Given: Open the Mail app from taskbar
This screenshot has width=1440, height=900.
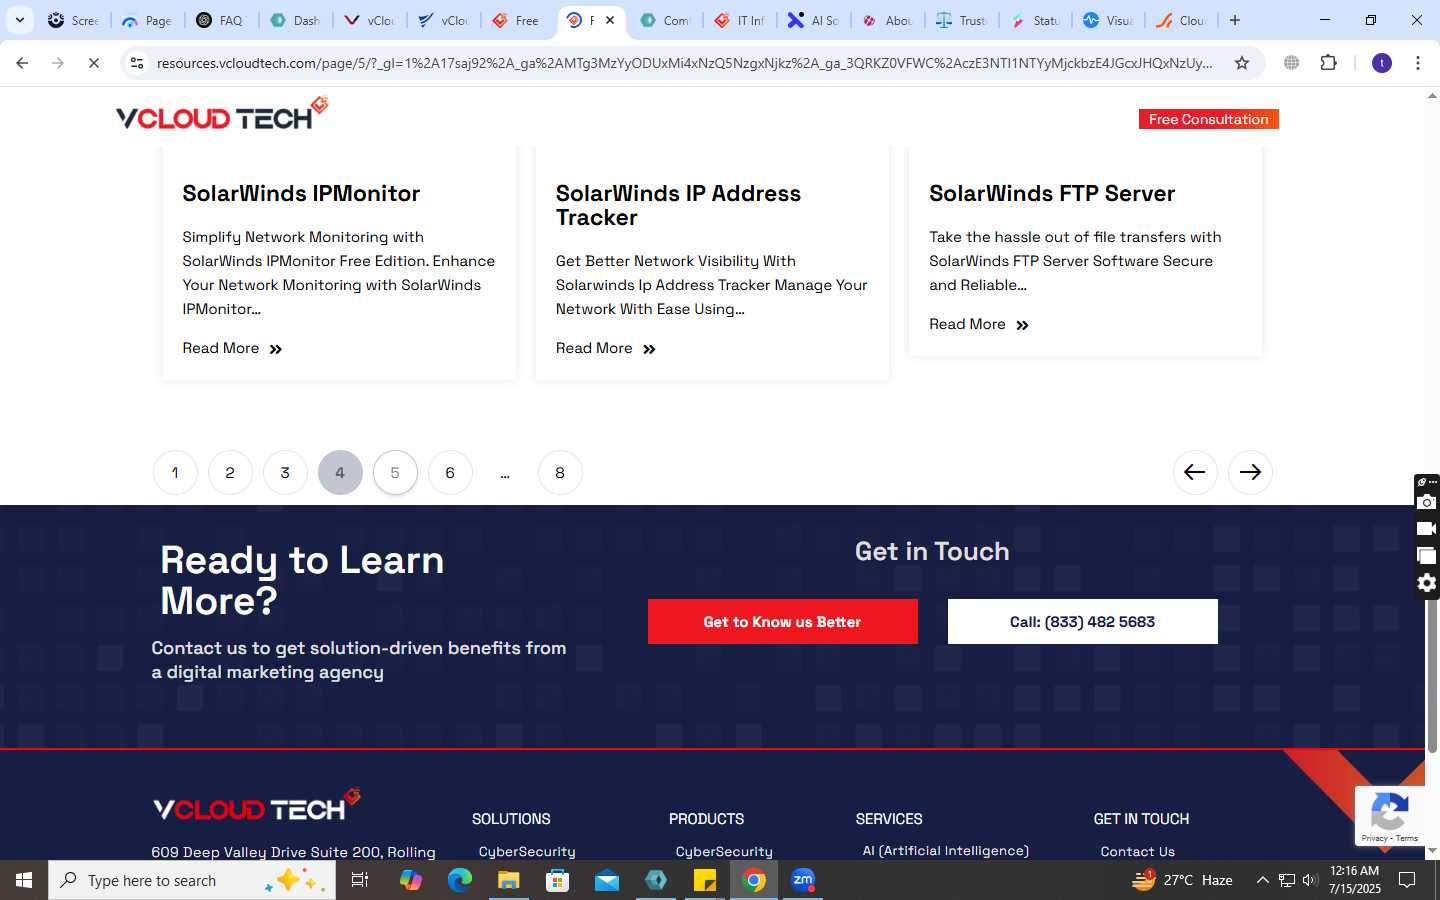Looking at the screenshot, I should coord(607,880).
